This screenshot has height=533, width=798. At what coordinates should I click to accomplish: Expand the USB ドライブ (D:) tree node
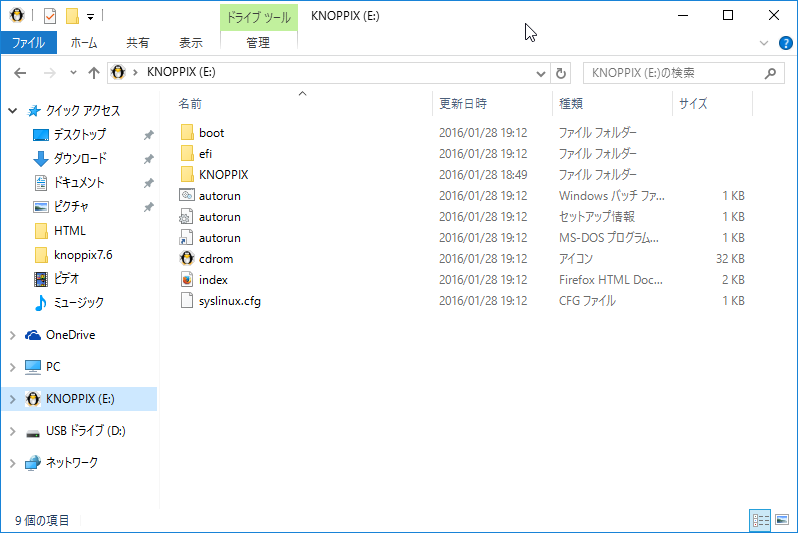click(13, 431)
